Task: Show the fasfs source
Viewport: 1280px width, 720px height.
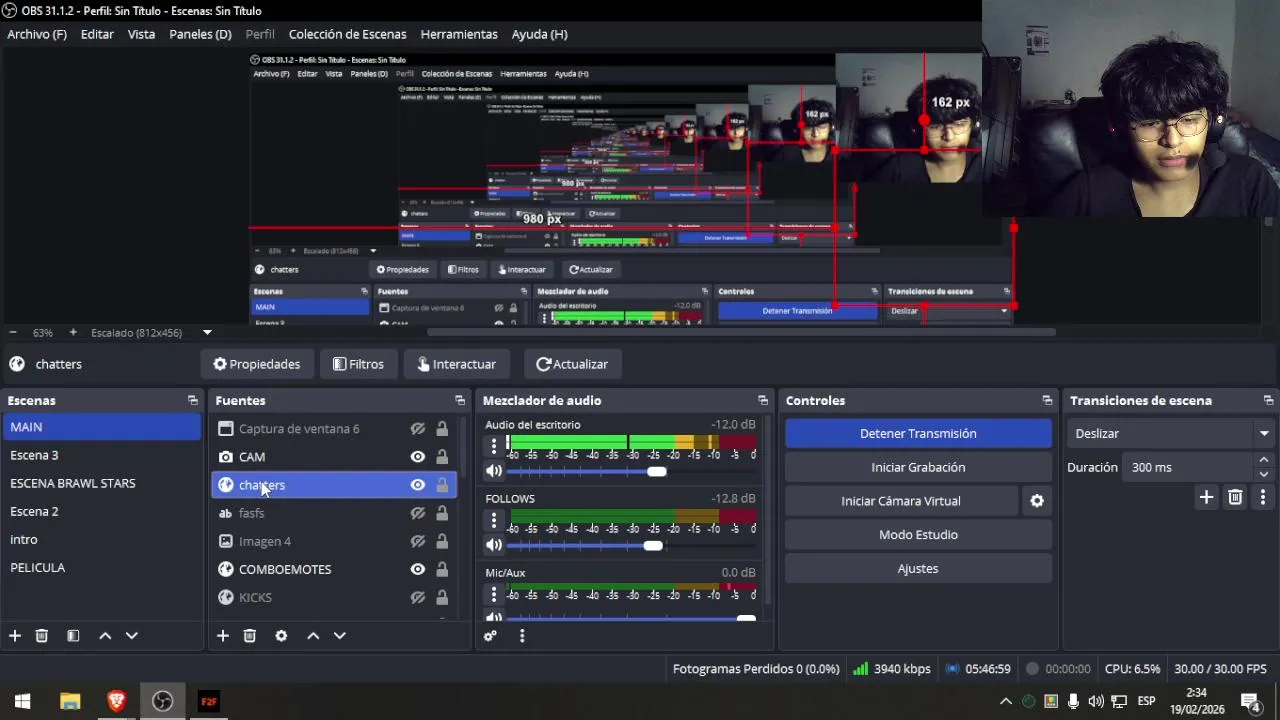Action: [x=418, y=513]
